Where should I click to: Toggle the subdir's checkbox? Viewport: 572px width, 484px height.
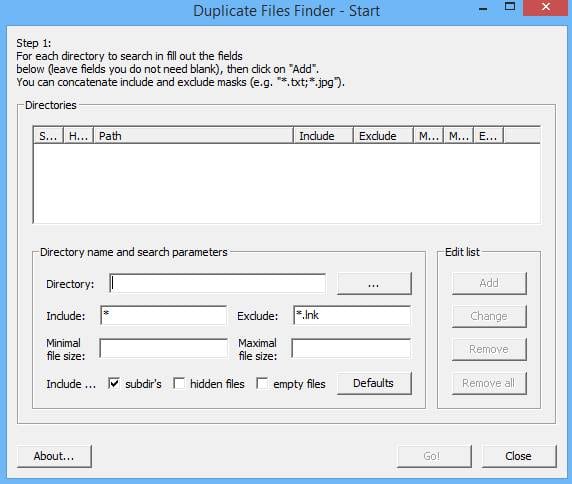pyautogui.click(x=114, y=383)
